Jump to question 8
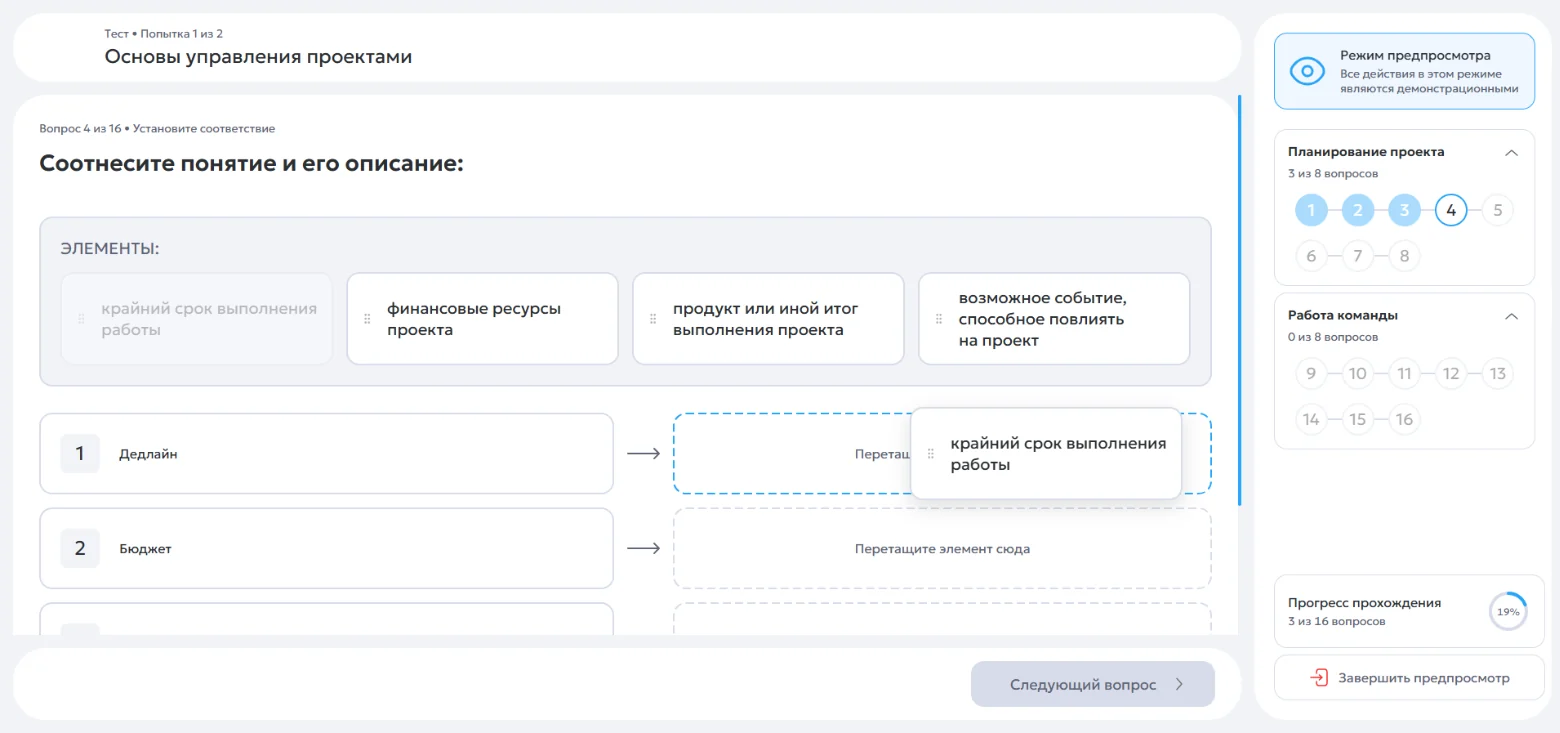The image size is (1560, 733). [1404, 256]
